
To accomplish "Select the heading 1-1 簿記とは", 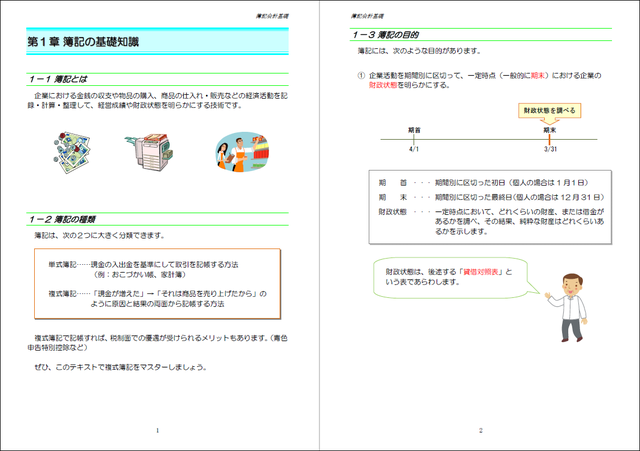I will [x=58, y=79].
